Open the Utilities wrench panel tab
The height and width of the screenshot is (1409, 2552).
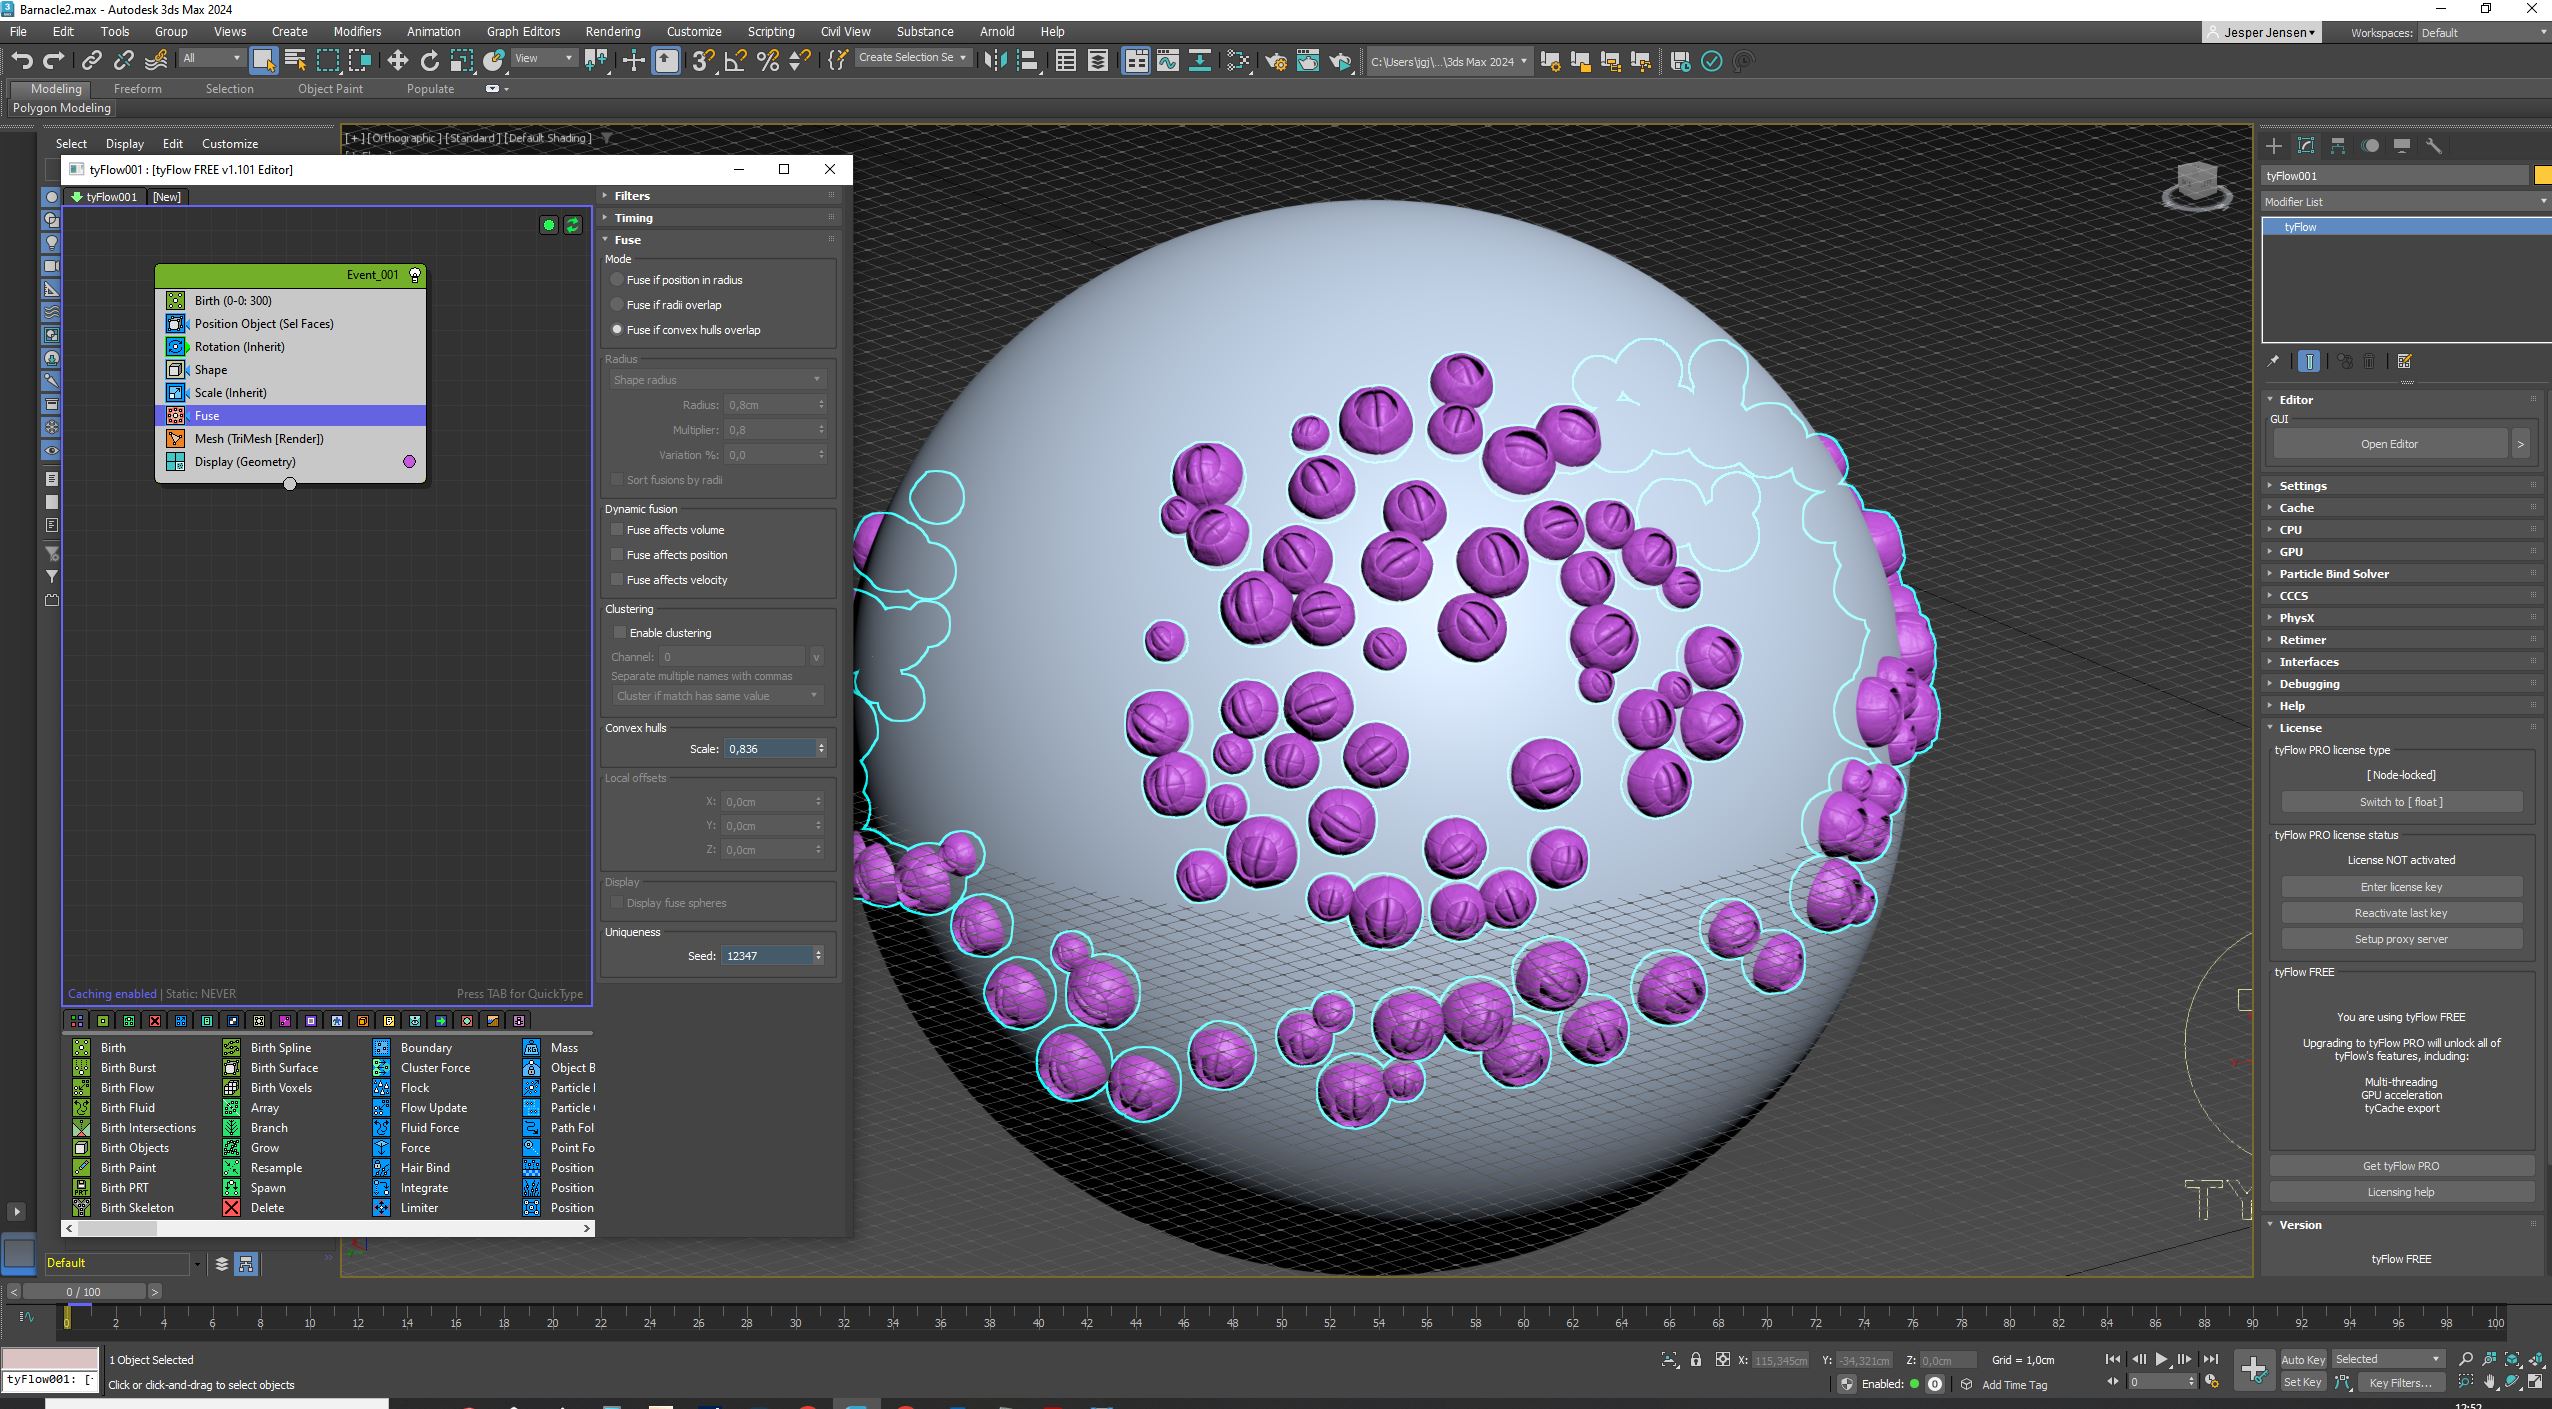[x=2434, y=146]
